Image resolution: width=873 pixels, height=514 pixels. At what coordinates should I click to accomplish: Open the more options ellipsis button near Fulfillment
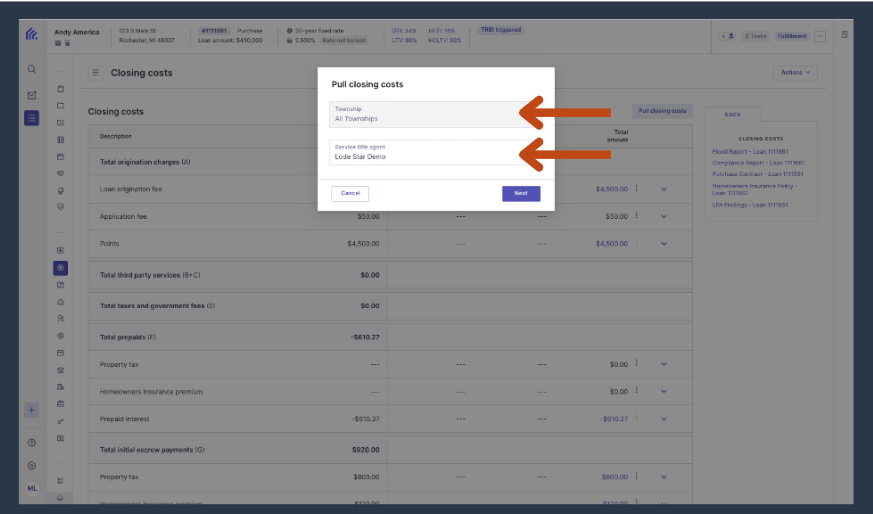(x=820, y=36)
